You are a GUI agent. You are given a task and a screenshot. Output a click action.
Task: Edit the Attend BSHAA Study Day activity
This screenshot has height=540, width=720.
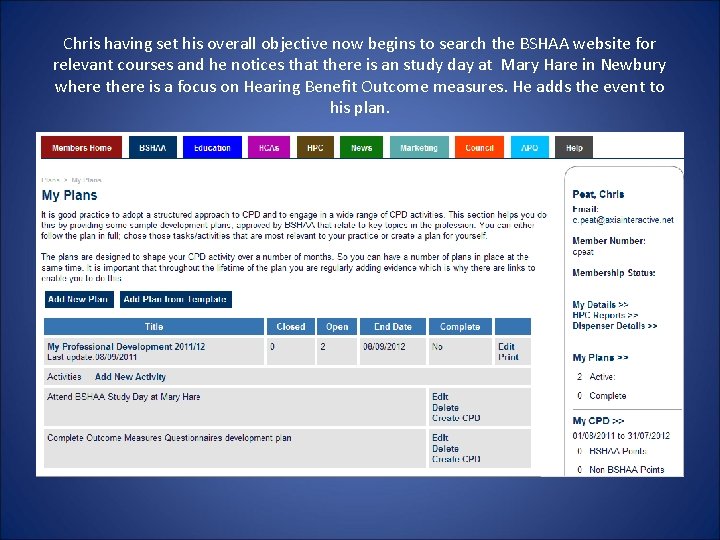[x=440, y=396]
